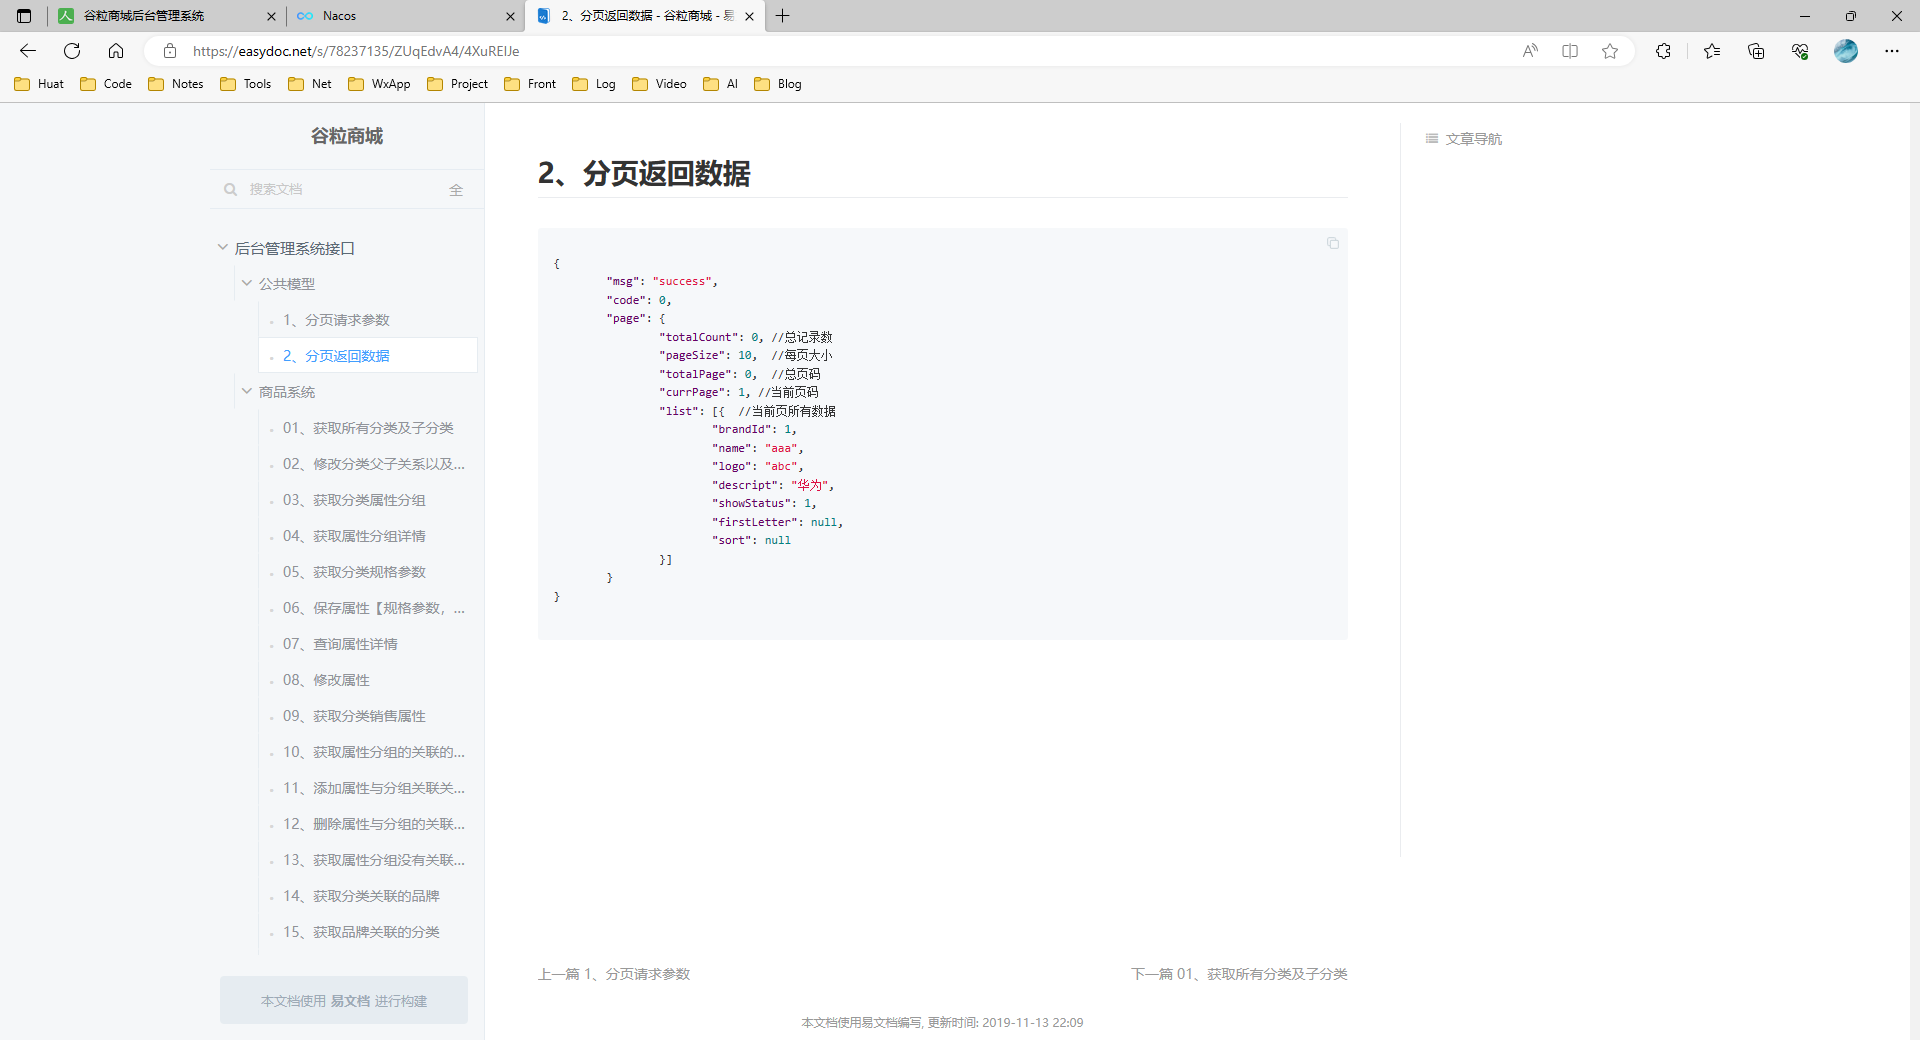Open browser settings and more menu
Viewport: 1920px width, 1040px height.
point(1891,51)
